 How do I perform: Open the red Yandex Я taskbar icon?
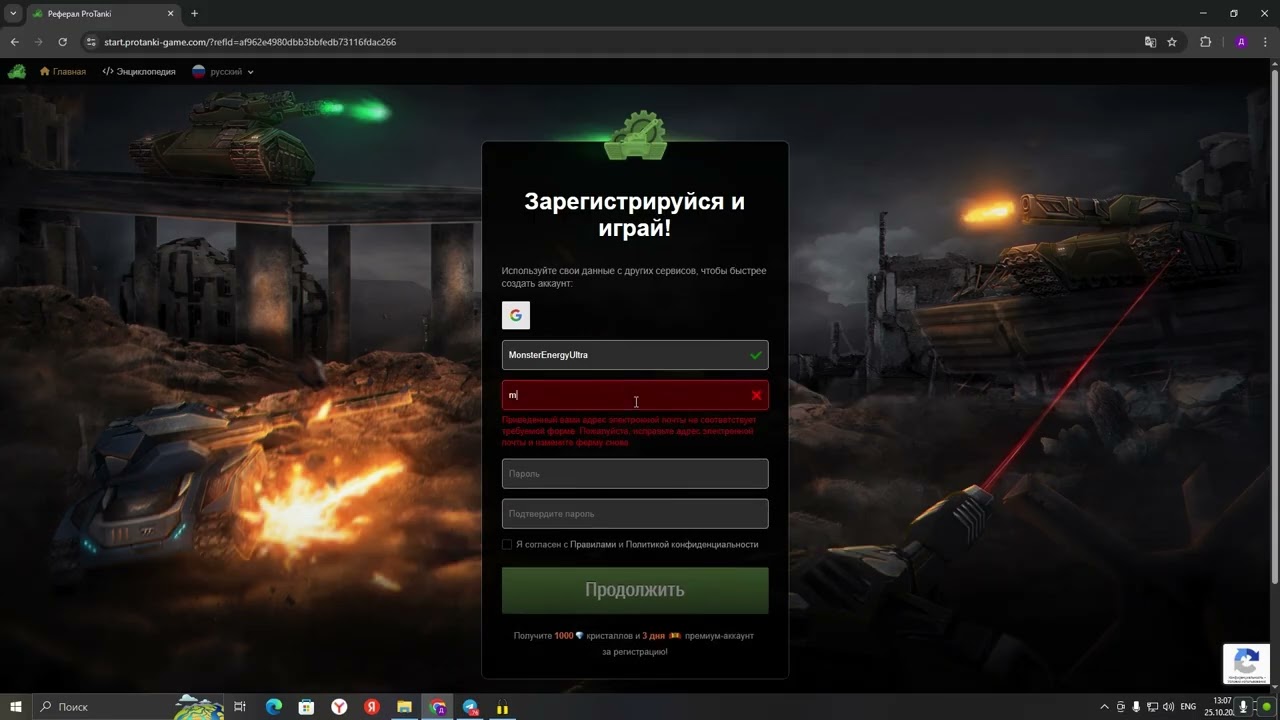click(x=372, y=707)
